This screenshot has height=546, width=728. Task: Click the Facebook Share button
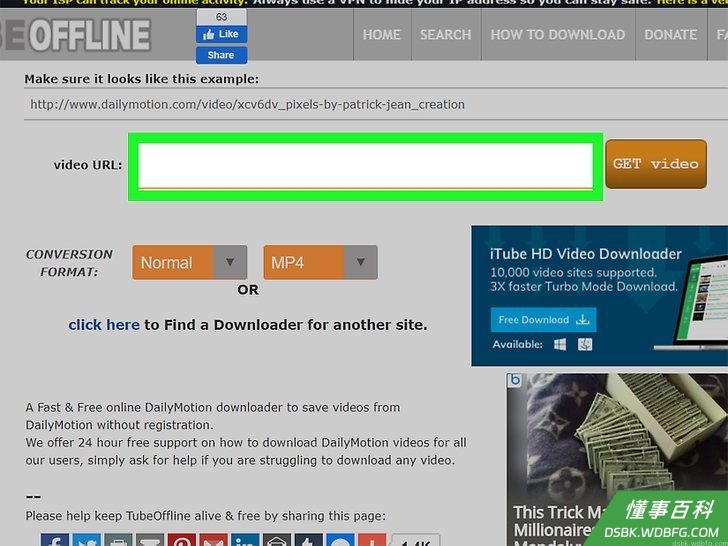[221, 55]
